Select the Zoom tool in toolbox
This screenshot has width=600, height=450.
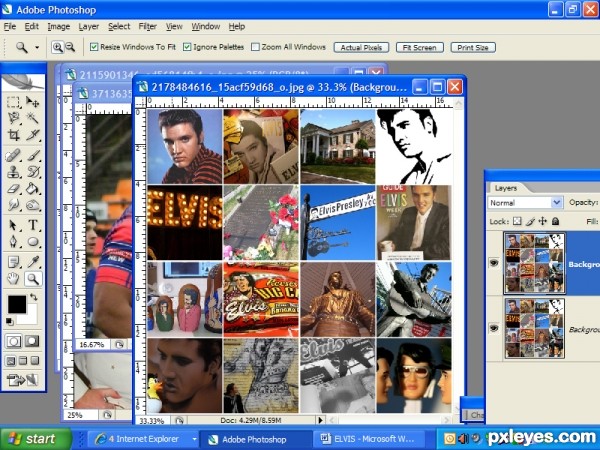(x=33, y=279)
